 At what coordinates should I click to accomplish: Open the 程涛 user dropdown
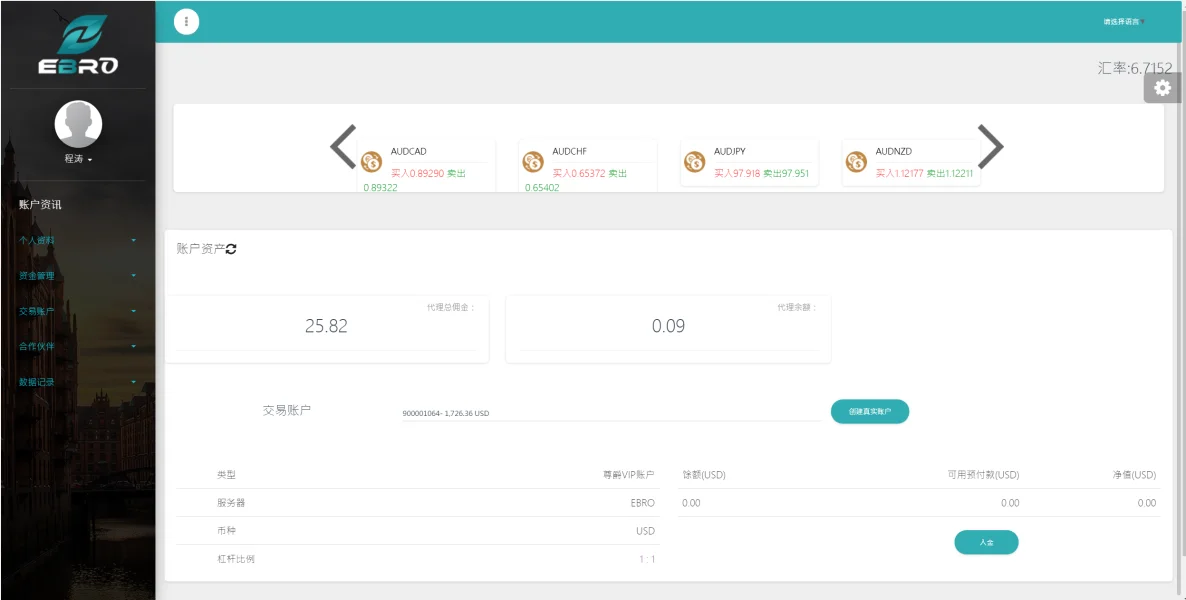click(78, 159)
